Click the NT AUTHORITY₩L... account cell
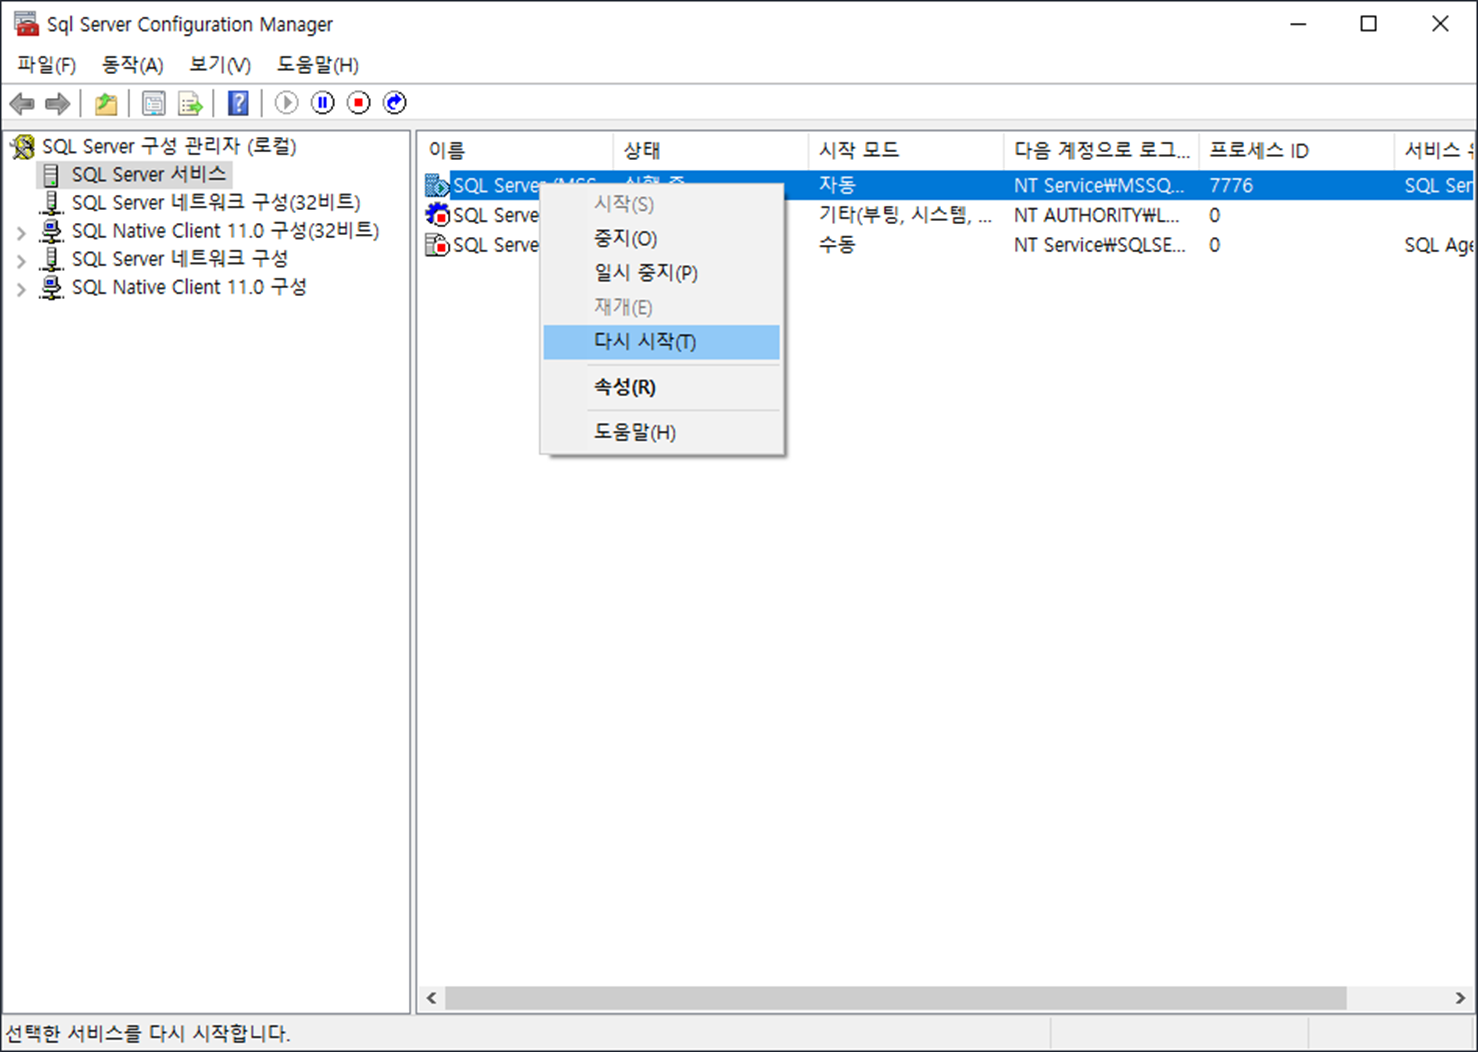The image size is (1478, 1052). click(x=1097, y=215)
